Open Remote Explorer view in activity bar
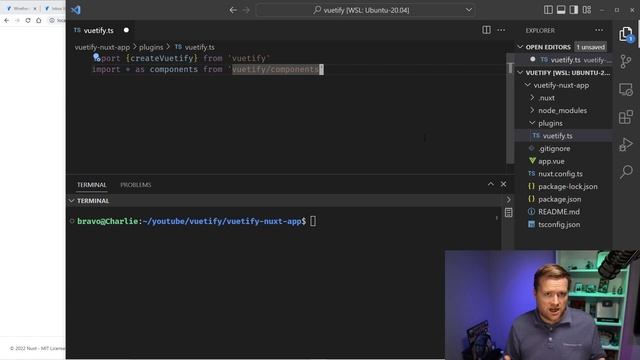Image resolution: width=640 pixels, height=360 pixels. pyautogui.click(x=626, y=89)
